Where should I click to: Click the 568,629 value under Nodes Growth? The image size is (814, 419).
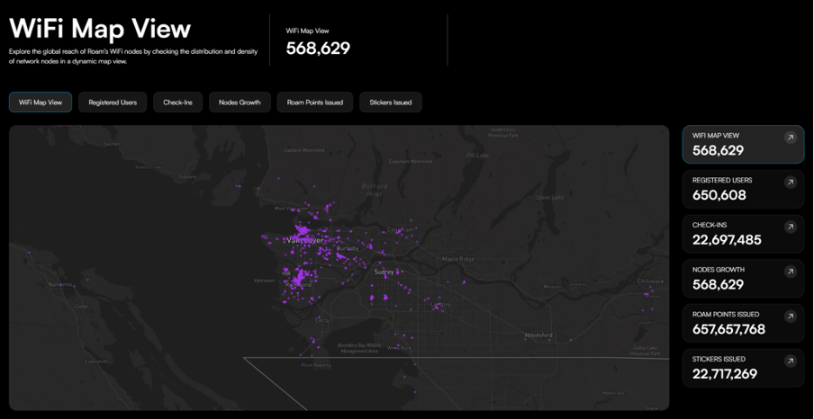[718, 285]
